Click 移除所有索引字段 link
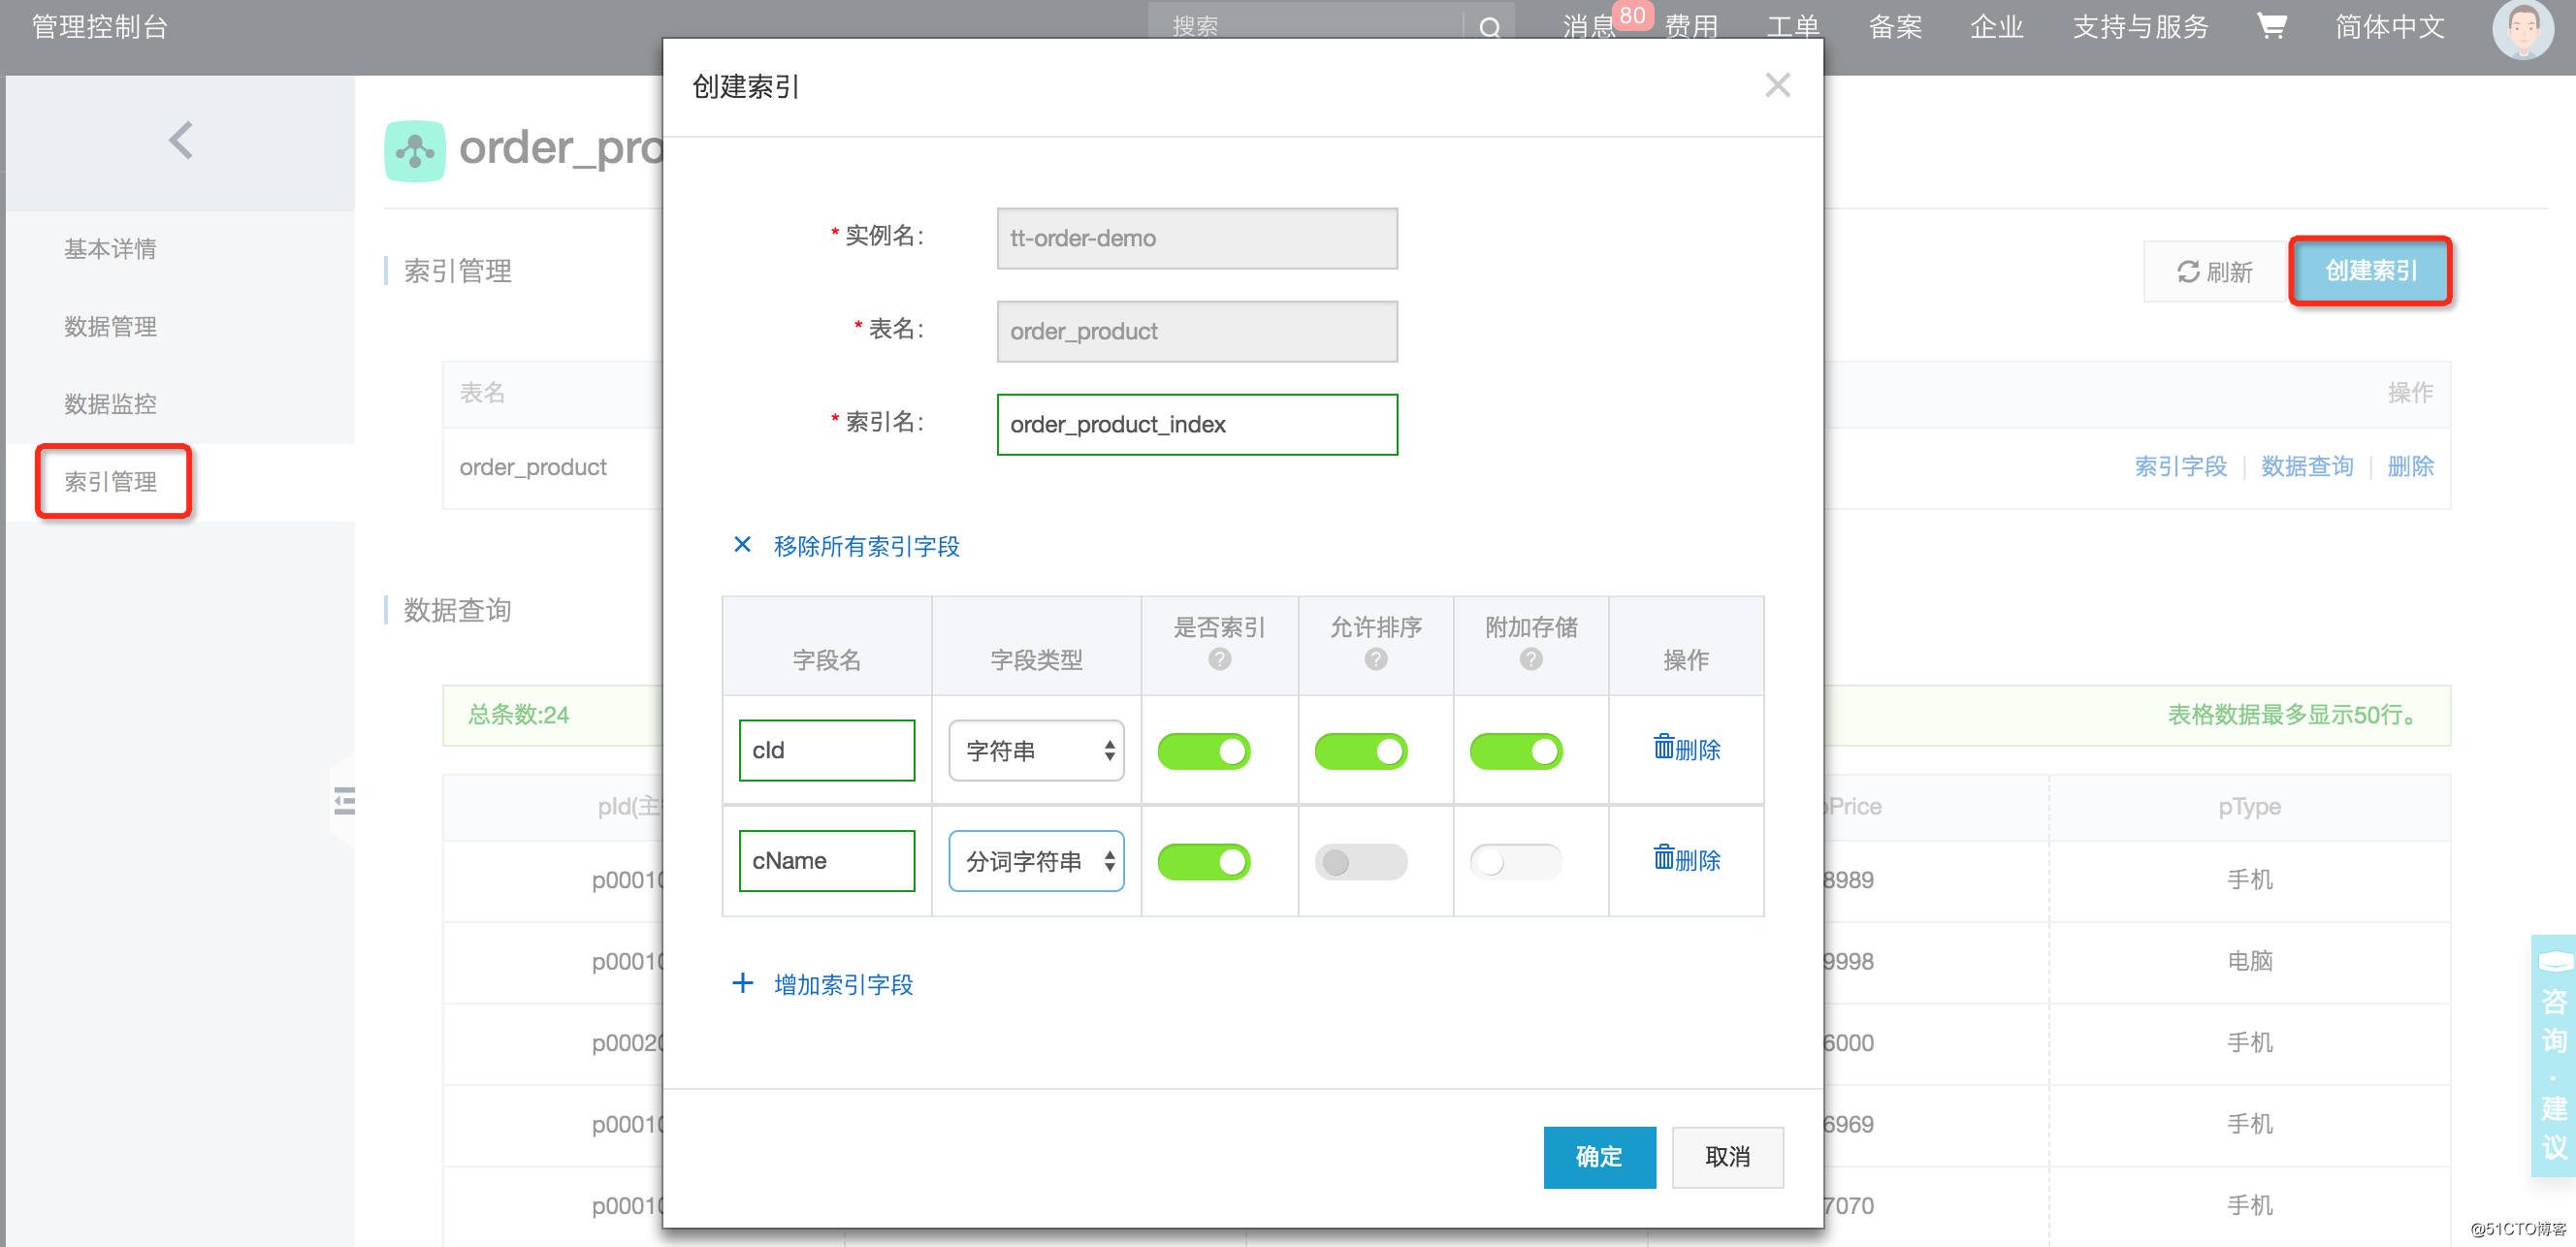The height and width of the screenshot is (1247, 2576). (x=866, y=546)
